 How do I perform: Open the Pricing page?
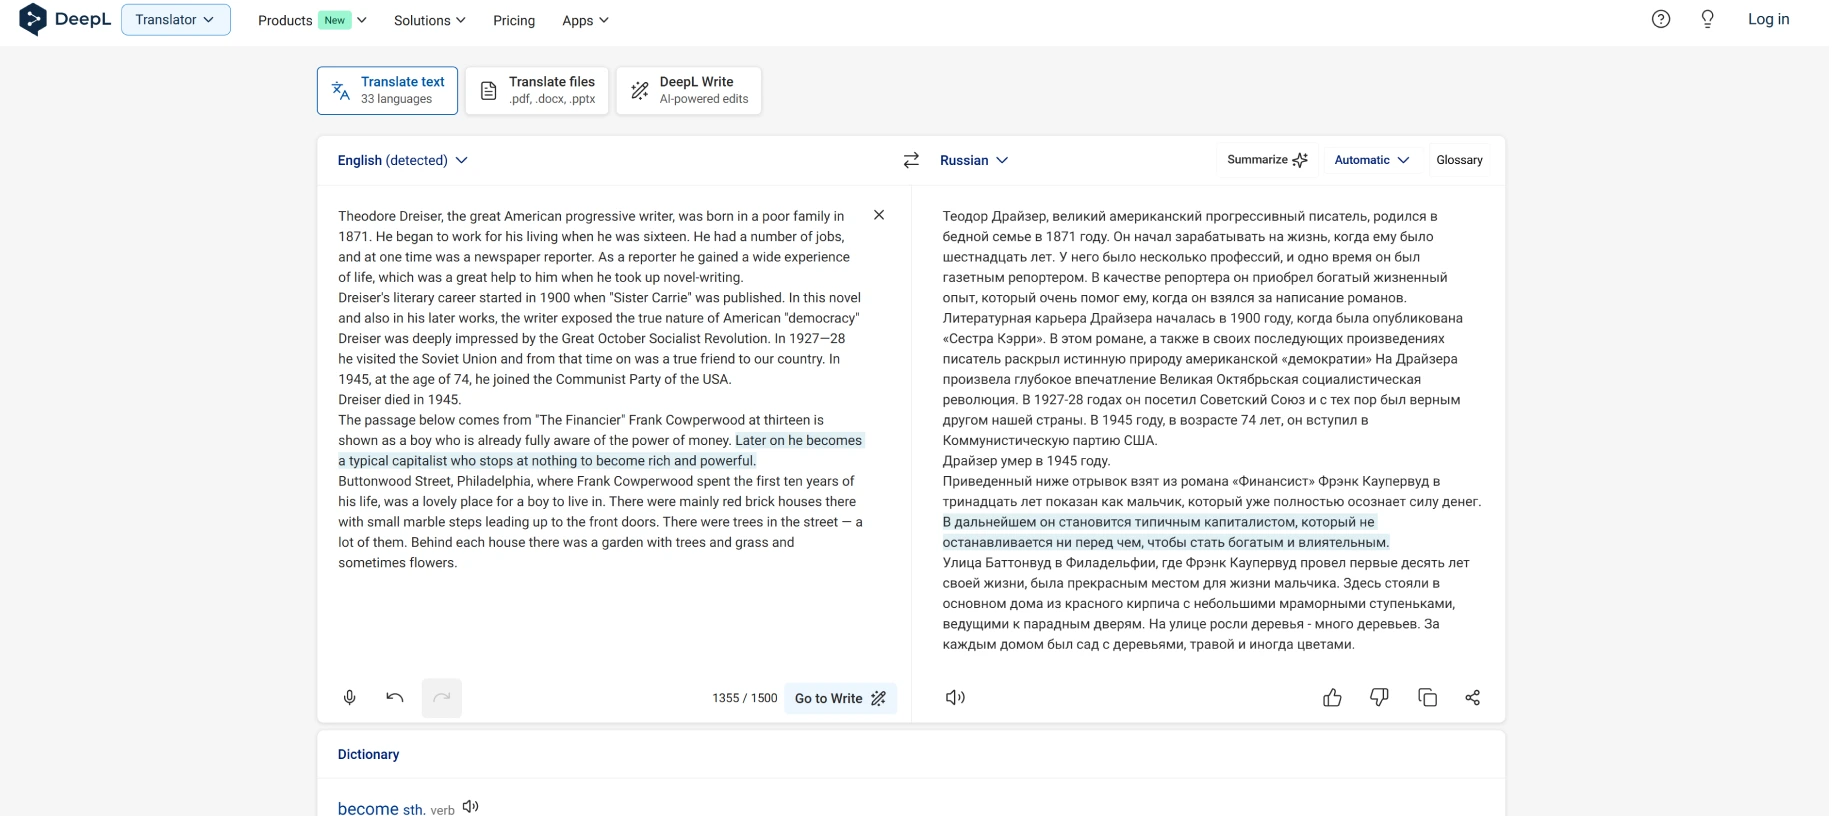tap(514, 20)
